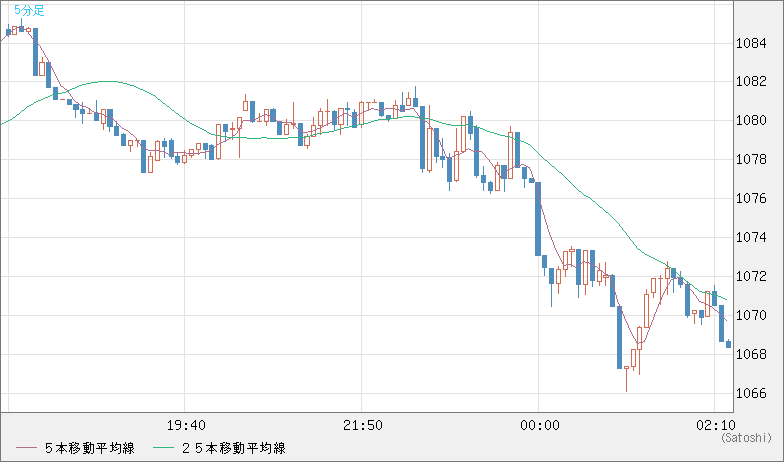Click the 1072 price axis label
The image size is (784, 462).
point(751,276)
